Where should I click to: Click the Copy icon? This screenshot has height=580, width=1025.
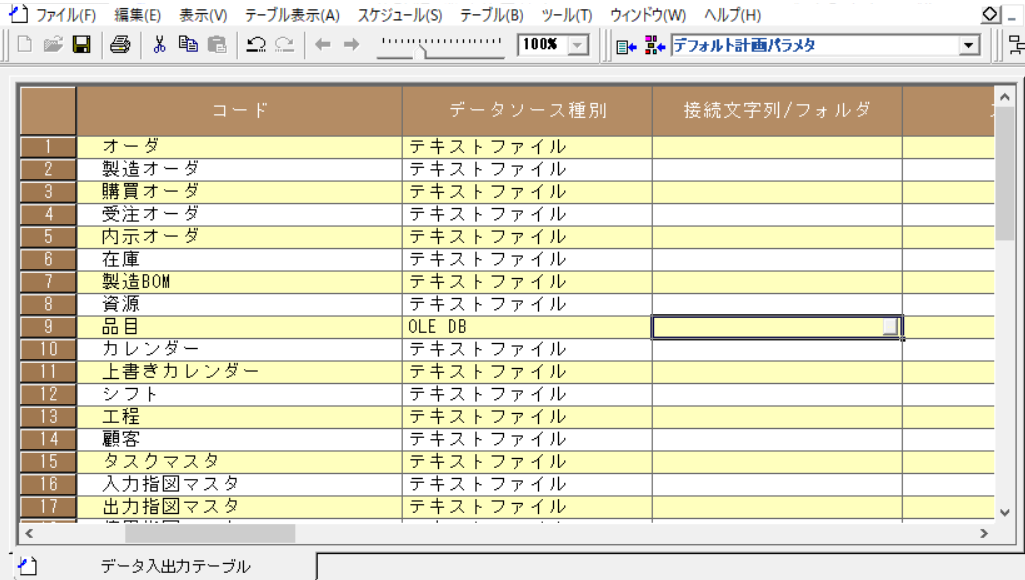pos(188,44)
